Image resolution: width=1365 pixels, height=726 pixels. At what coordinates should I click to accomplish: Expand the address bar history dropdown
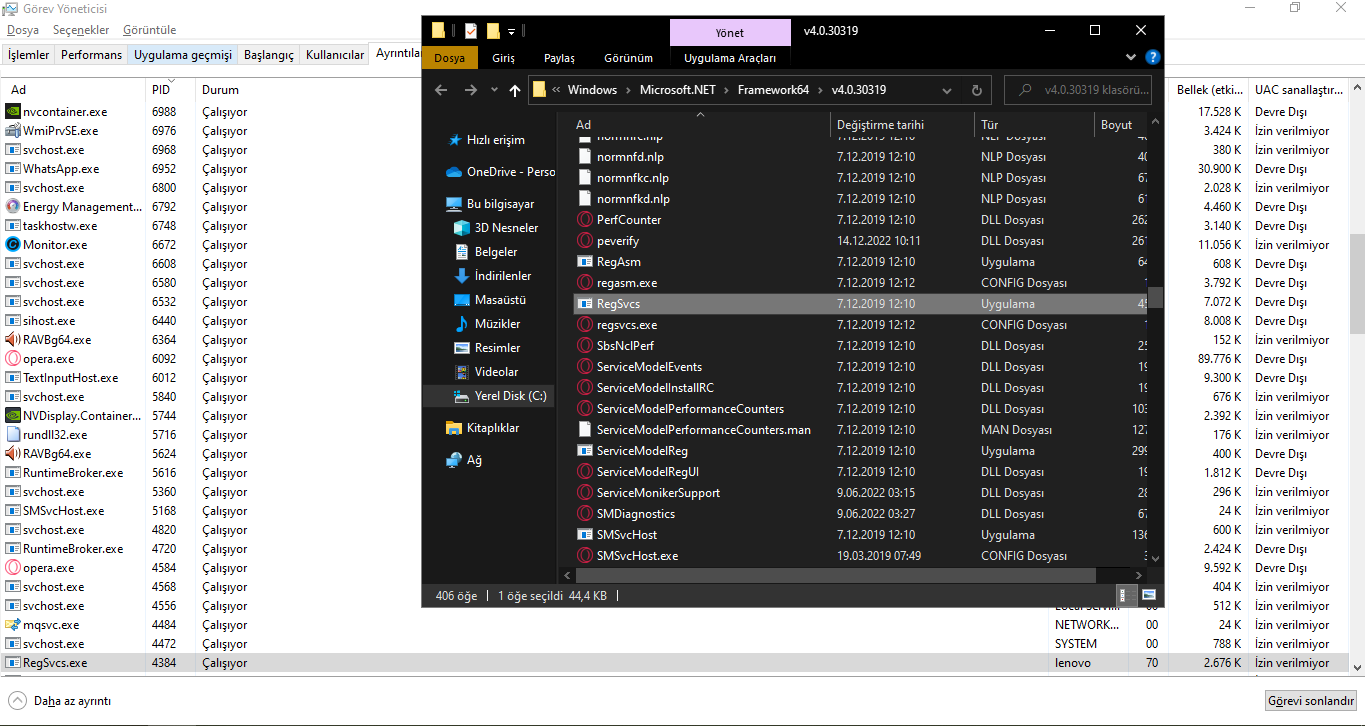tap(947, 90)
